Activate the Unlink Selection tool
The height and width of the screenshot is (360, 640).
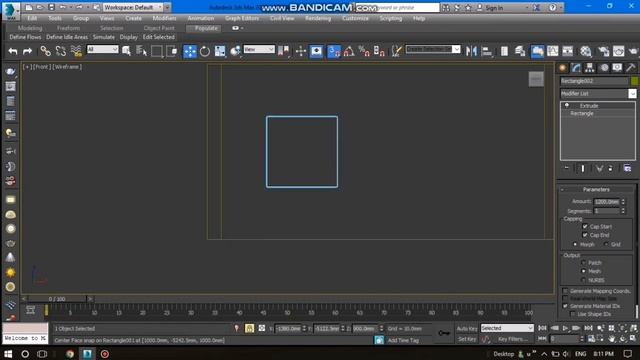tap(61, 51)
